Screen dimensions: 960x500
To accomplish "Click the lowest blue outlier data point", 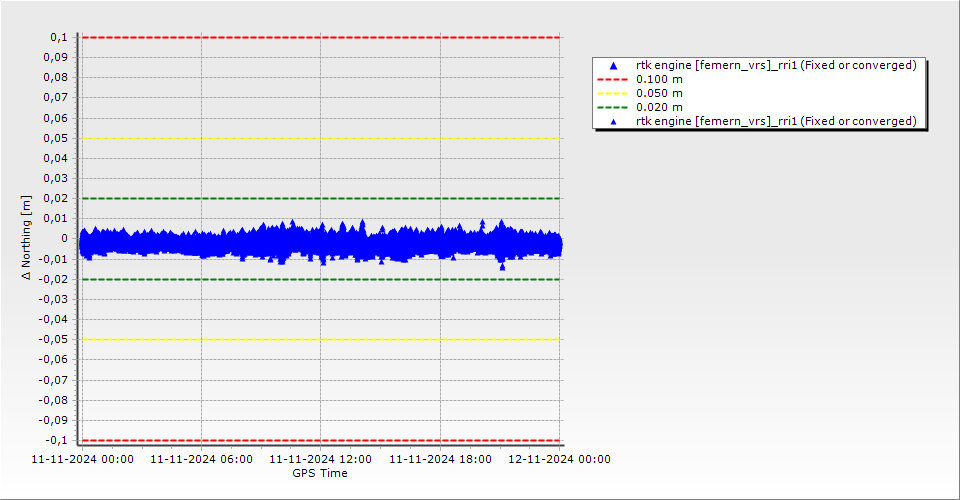I will click(x=502, y=267).
